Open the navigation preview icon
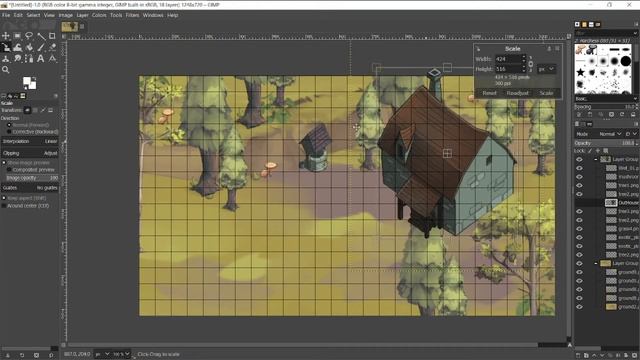Image resolution: width=640 pixels, height=360 pixels. pos(570,345)
